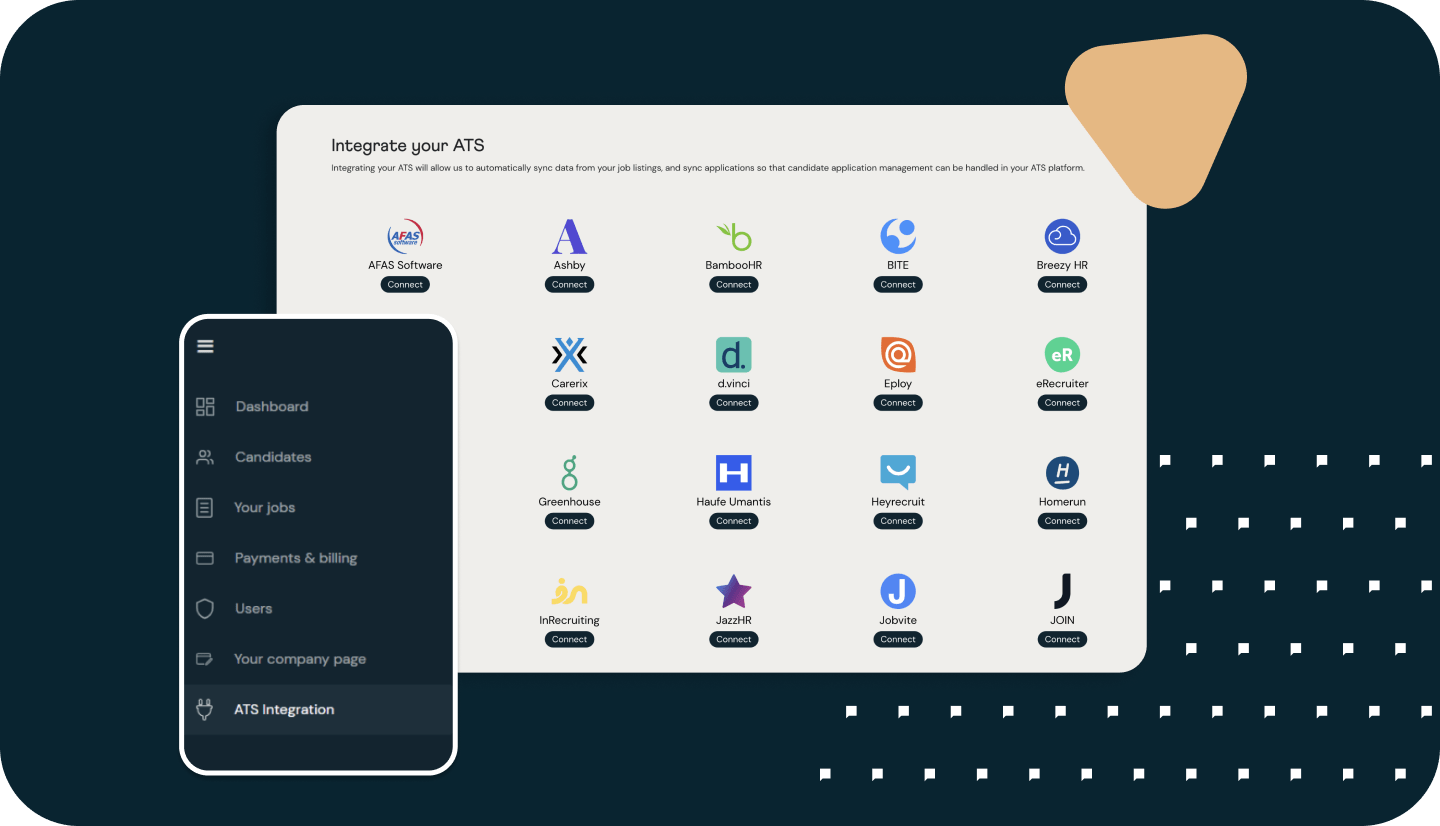The width and height of the screenshot is (1440, 826).
Task: Connect BambooHR integration
Action: click(x=734, y=284)
